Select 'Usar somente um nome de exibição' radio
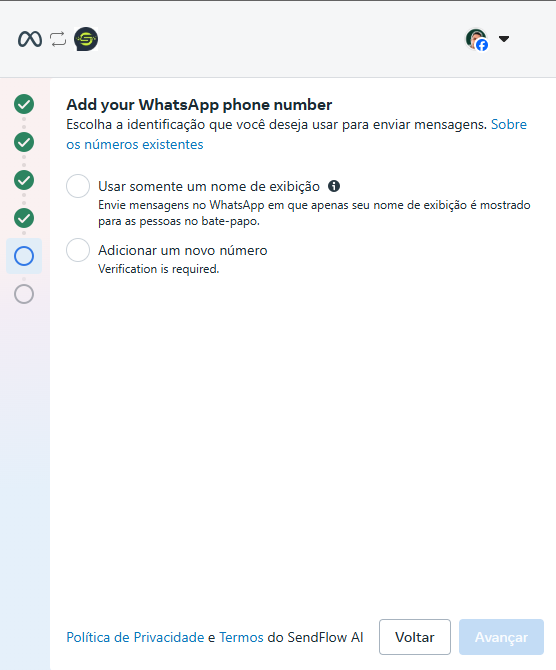Viewport: 556px width, 670px height. [x=78, y=186]
